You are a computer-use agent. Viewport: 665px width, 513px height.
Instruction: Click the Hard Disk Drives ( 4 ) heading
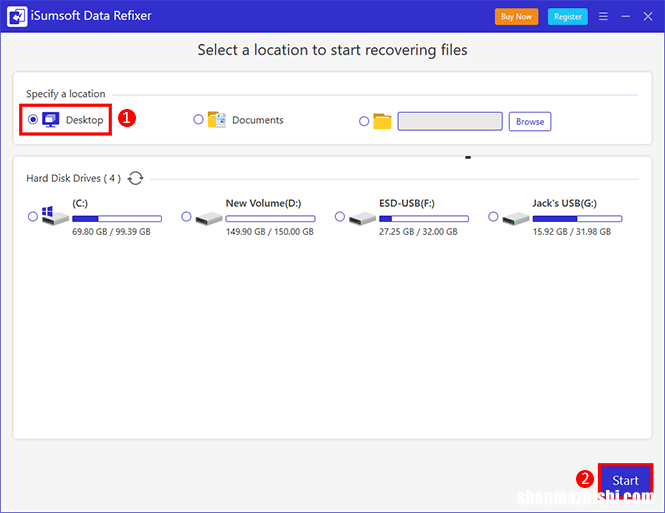click(x=73, y=178)
